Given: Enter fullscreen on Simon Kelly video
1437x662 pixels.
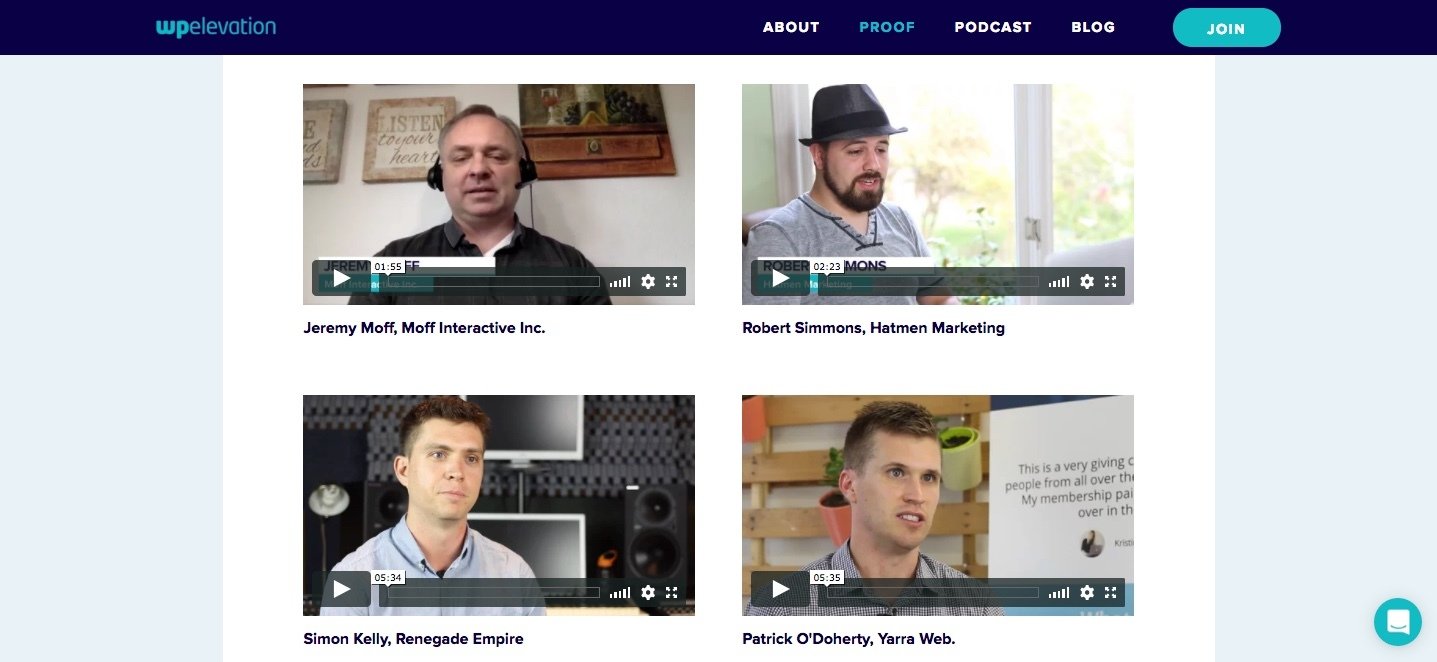Looking at the screenshot, I should click(x=672, y=593).
